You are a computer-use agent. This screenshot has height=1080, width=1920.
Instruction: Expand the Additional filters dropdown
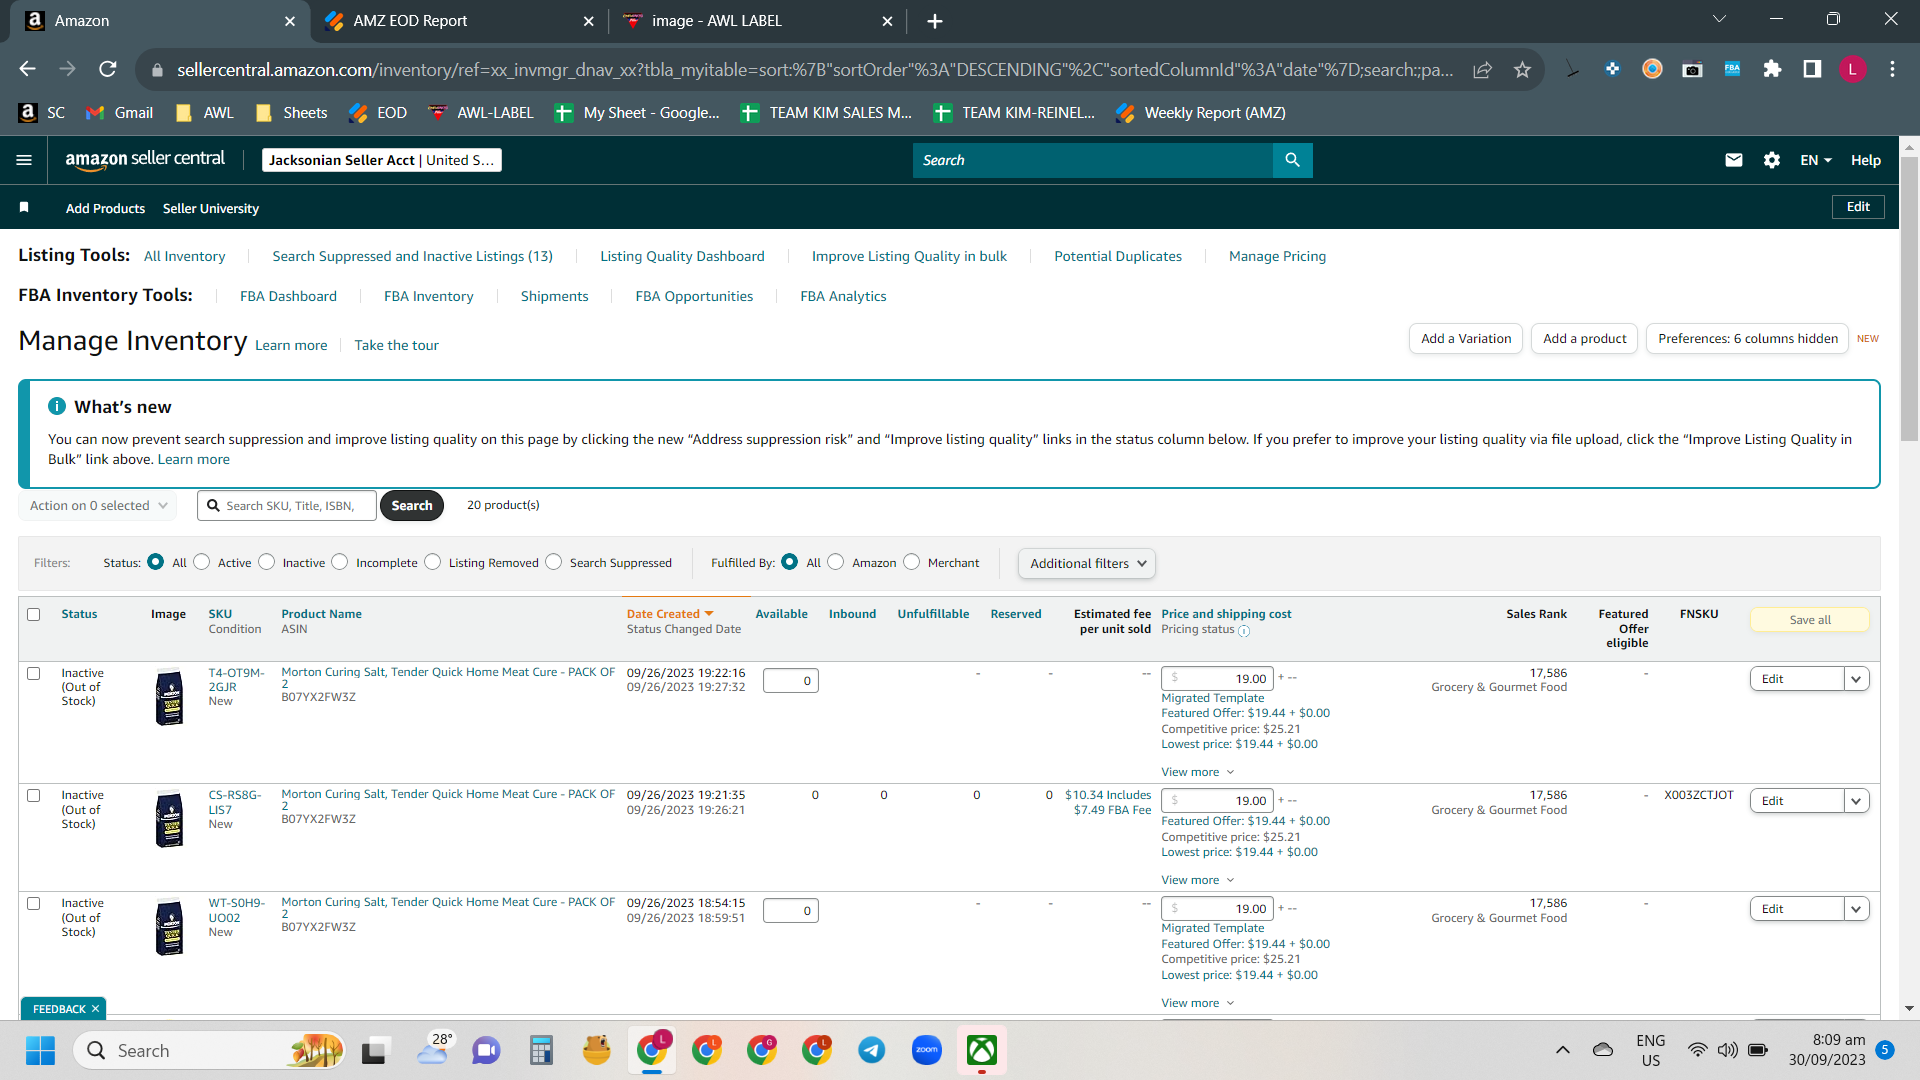tap(1087, 563)
